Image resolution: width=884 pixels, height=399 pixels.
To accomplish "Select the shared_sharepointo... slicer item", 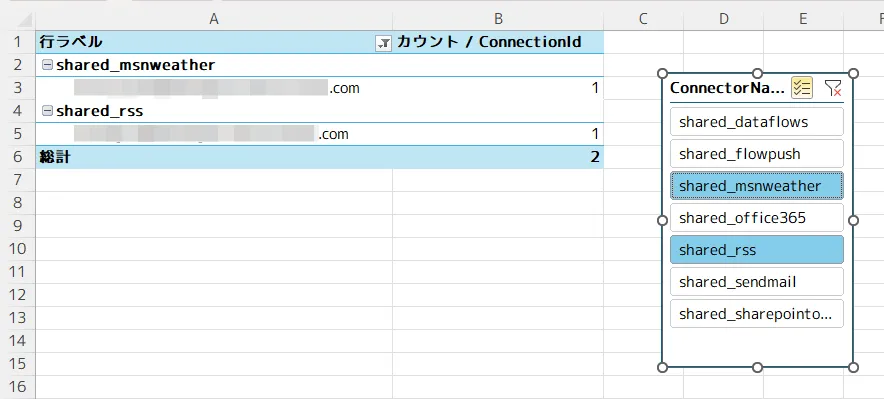I will tap(757, 314).
